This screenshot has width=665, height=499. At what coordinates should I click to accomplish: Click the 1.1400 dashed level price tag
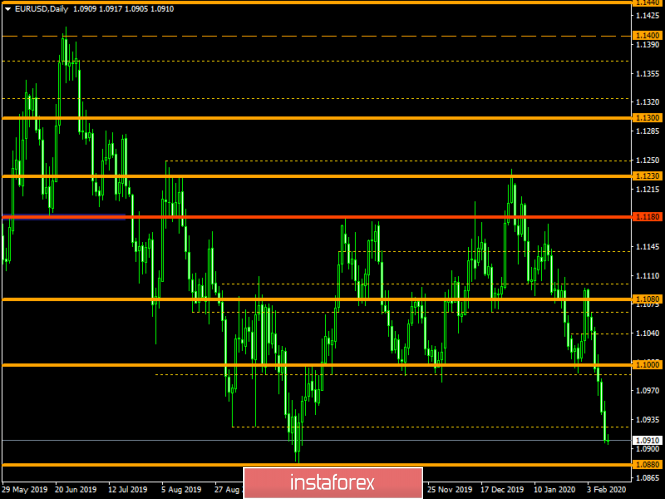645,35
